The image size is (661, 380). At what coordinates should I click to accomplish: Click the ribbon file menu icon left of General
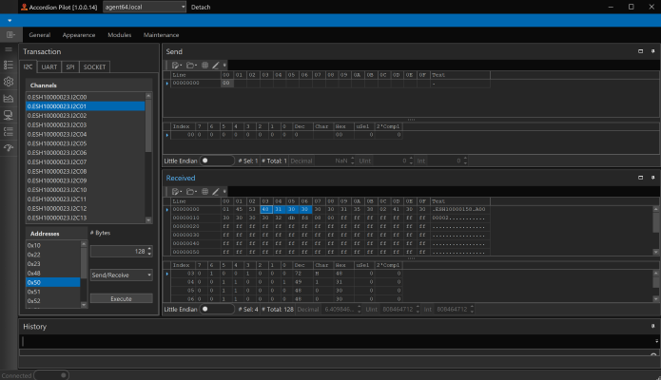pos(11,35)
